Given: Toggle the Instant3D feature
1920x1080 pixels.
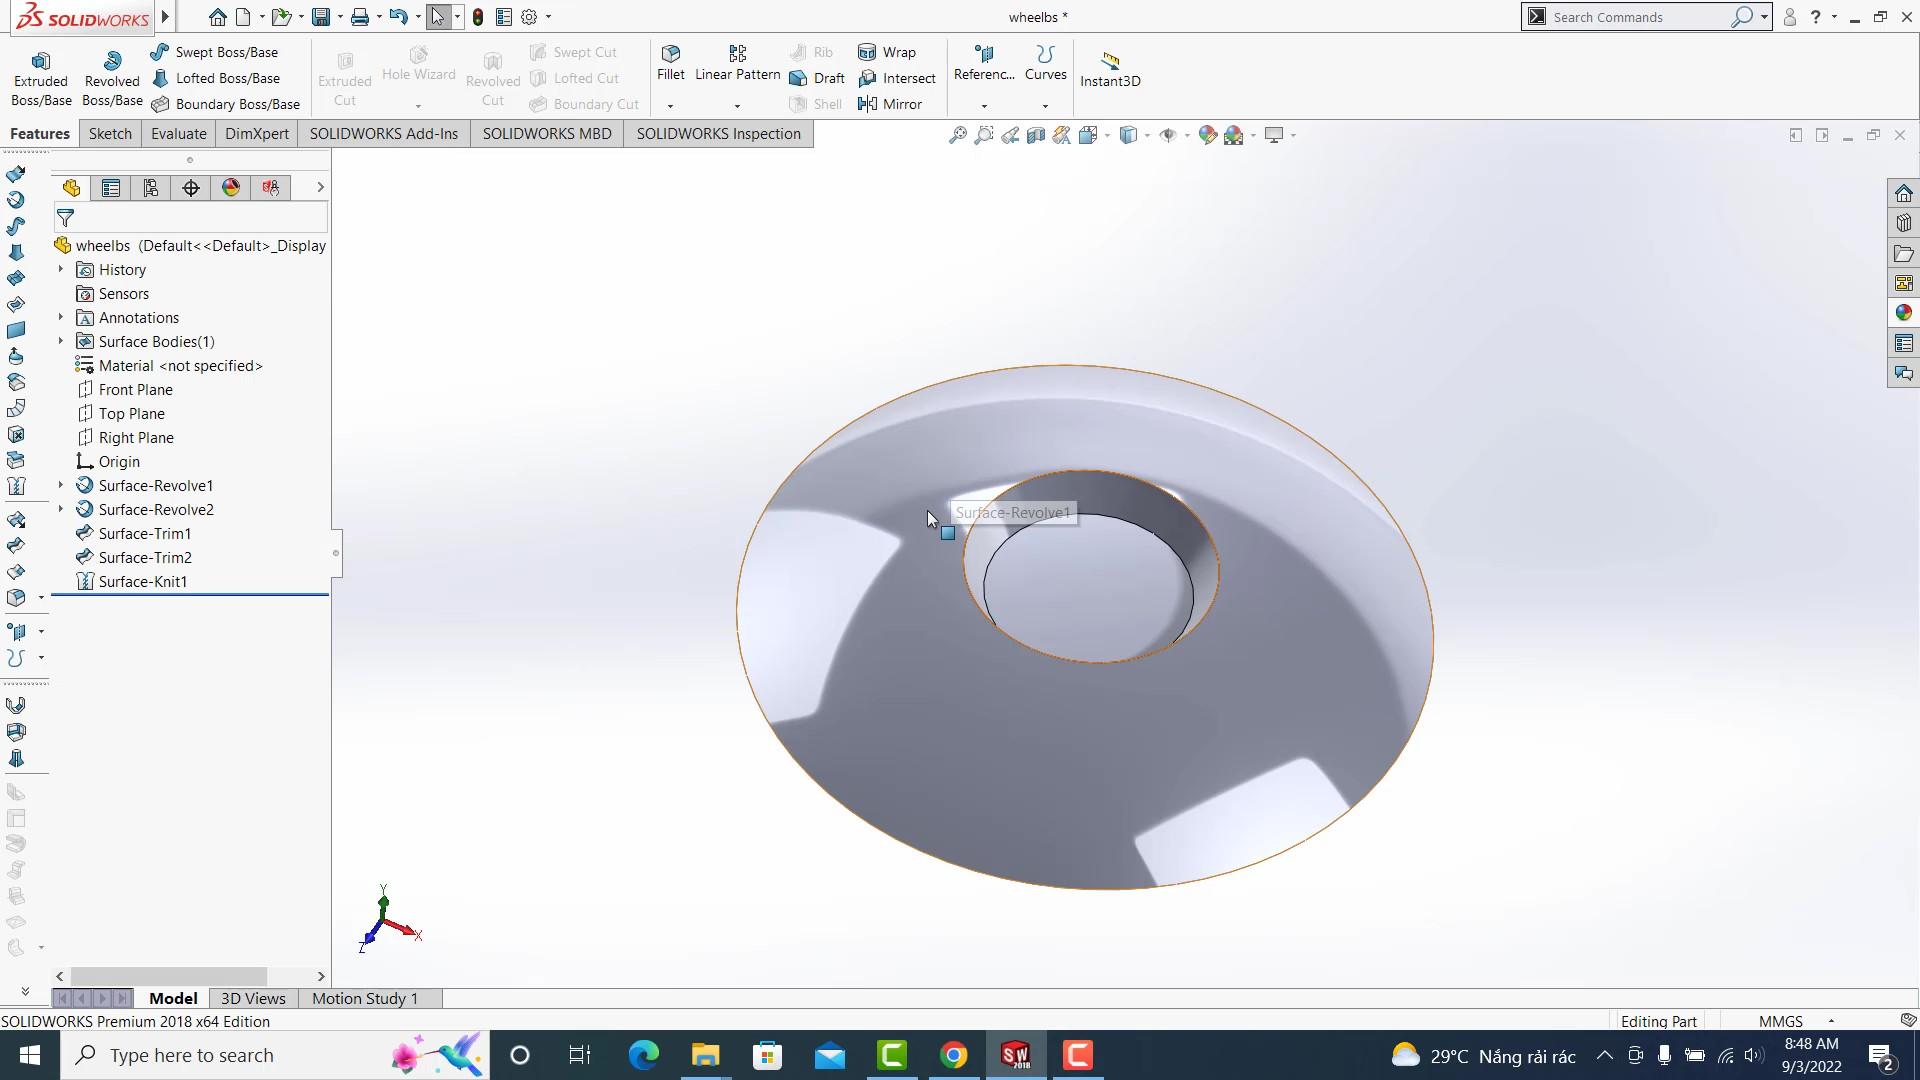Looking at the screenshot, I should pyautogui.click(x=1110, y=68).
